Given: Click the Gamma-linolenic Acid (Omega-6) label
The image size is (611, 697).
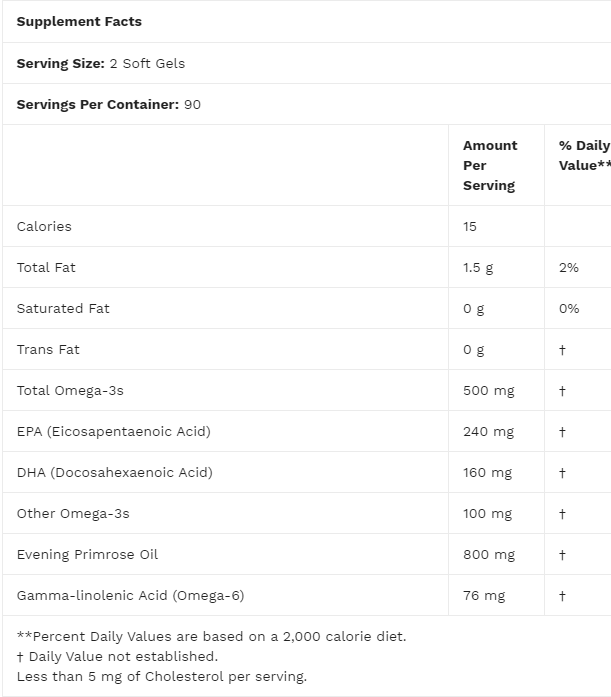Looking at the screenshot, I should (x=130, y=595).
